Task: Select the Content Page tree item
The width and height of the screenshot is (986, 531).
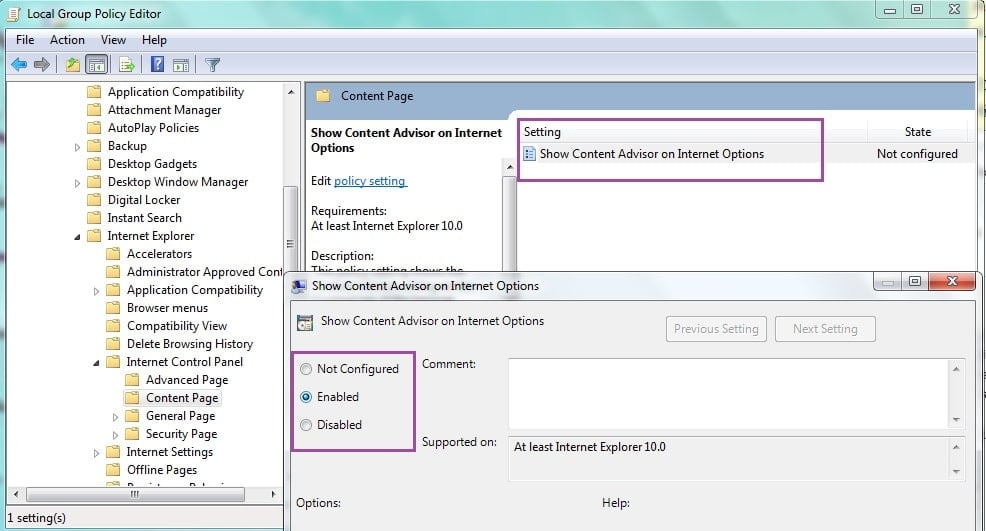Action: point(182,398)
